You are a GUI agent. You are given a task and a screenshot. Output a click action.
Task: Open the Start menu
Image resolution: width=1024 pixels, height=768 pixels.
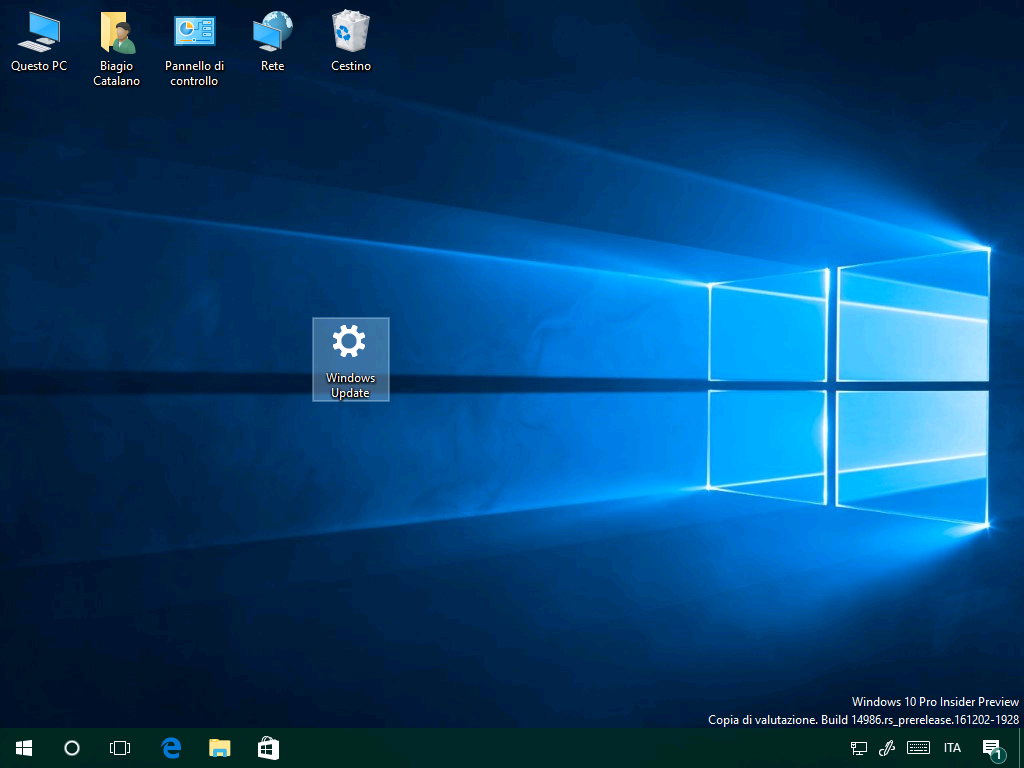(x=24, y=748)
